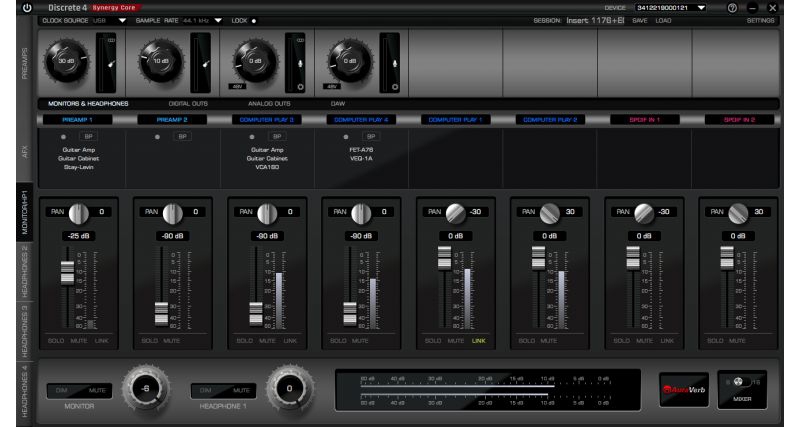This screenshot has height=427, width=800.
Task: Click the COMPUTER PLAY 2 pan knob
Action: tap(549, 213)
